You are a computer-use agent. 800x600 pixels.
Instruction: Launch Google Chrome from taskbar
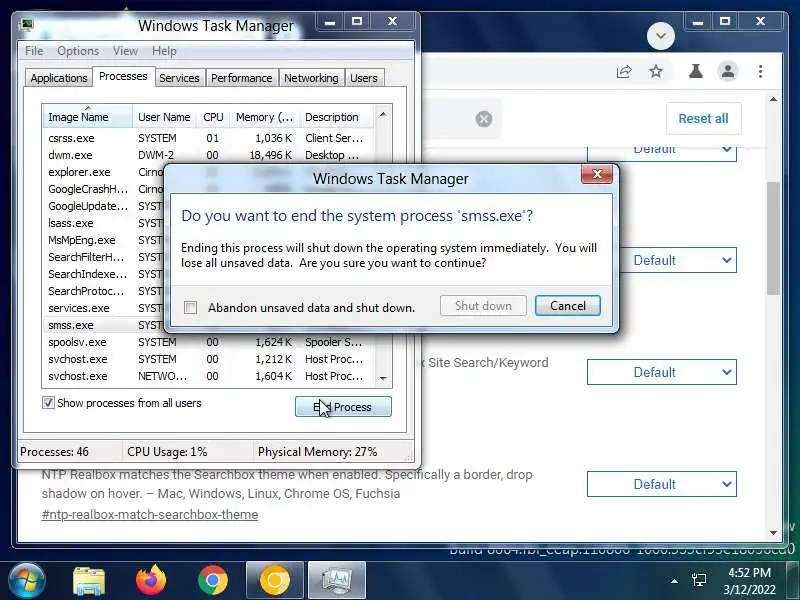point(213,581)
